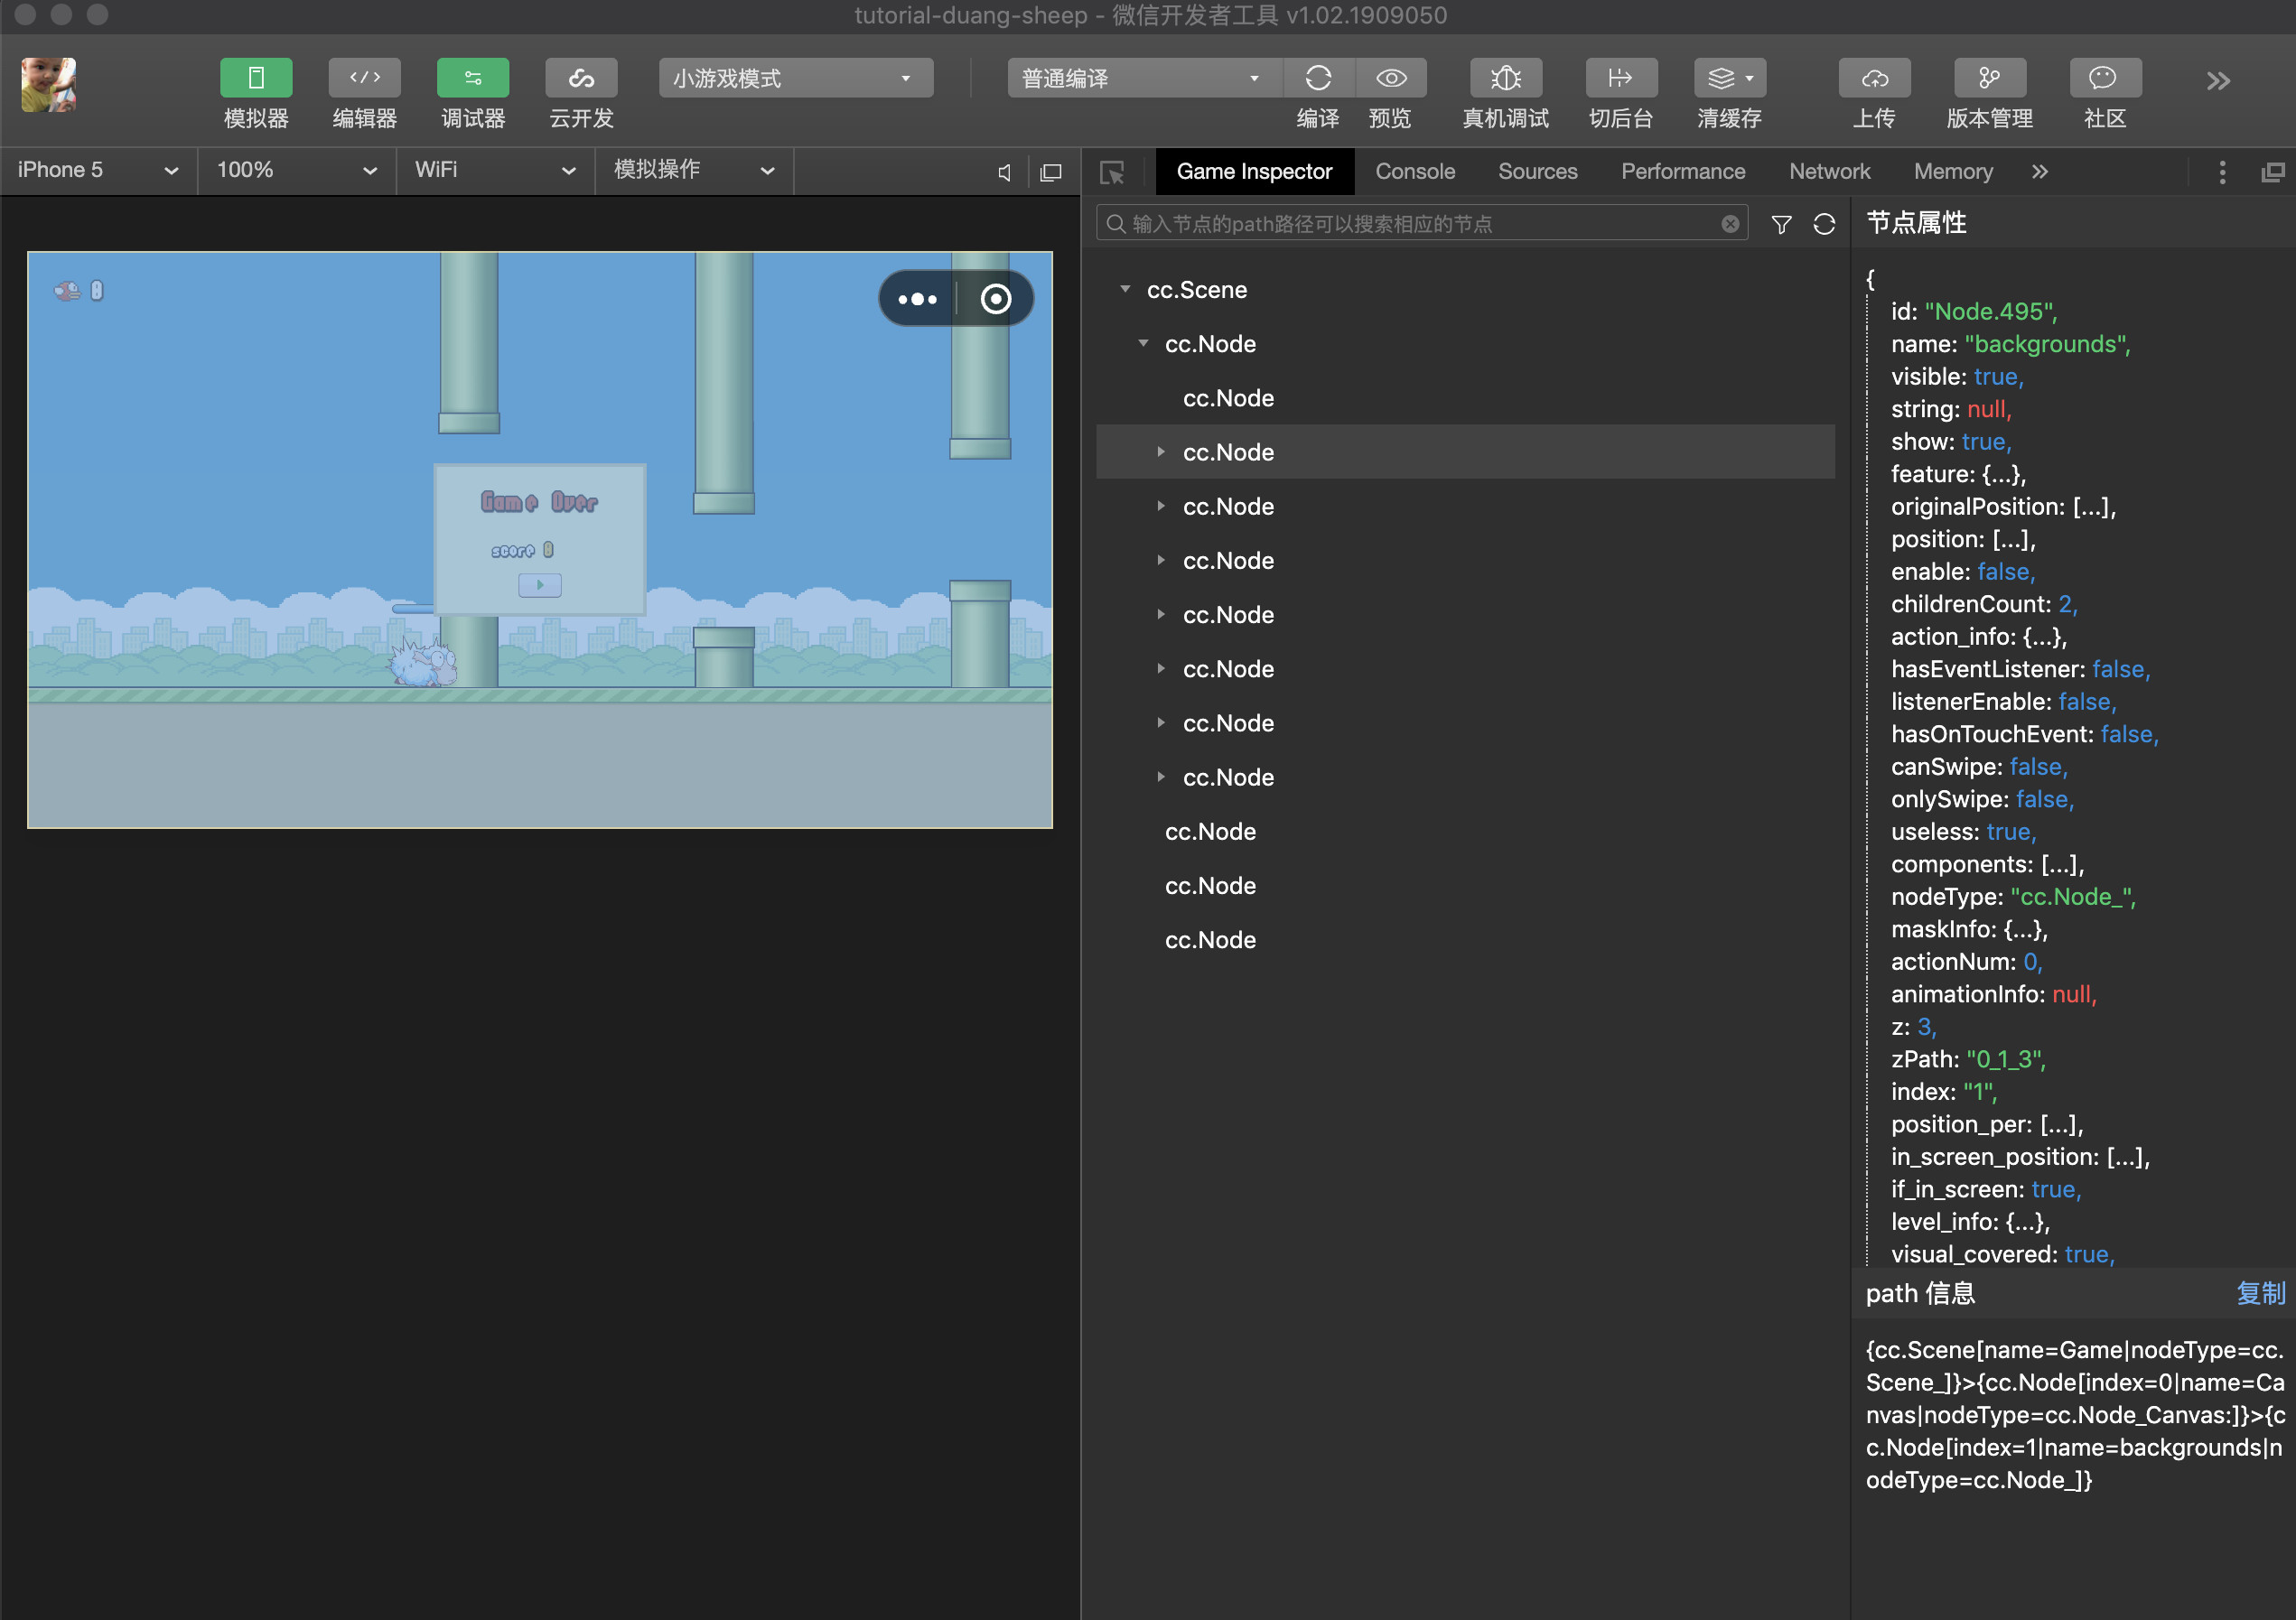Expand the highlighted backgrounds cc.Node
This screenshot has width=2296, height=1620.
pos(1161,452)
